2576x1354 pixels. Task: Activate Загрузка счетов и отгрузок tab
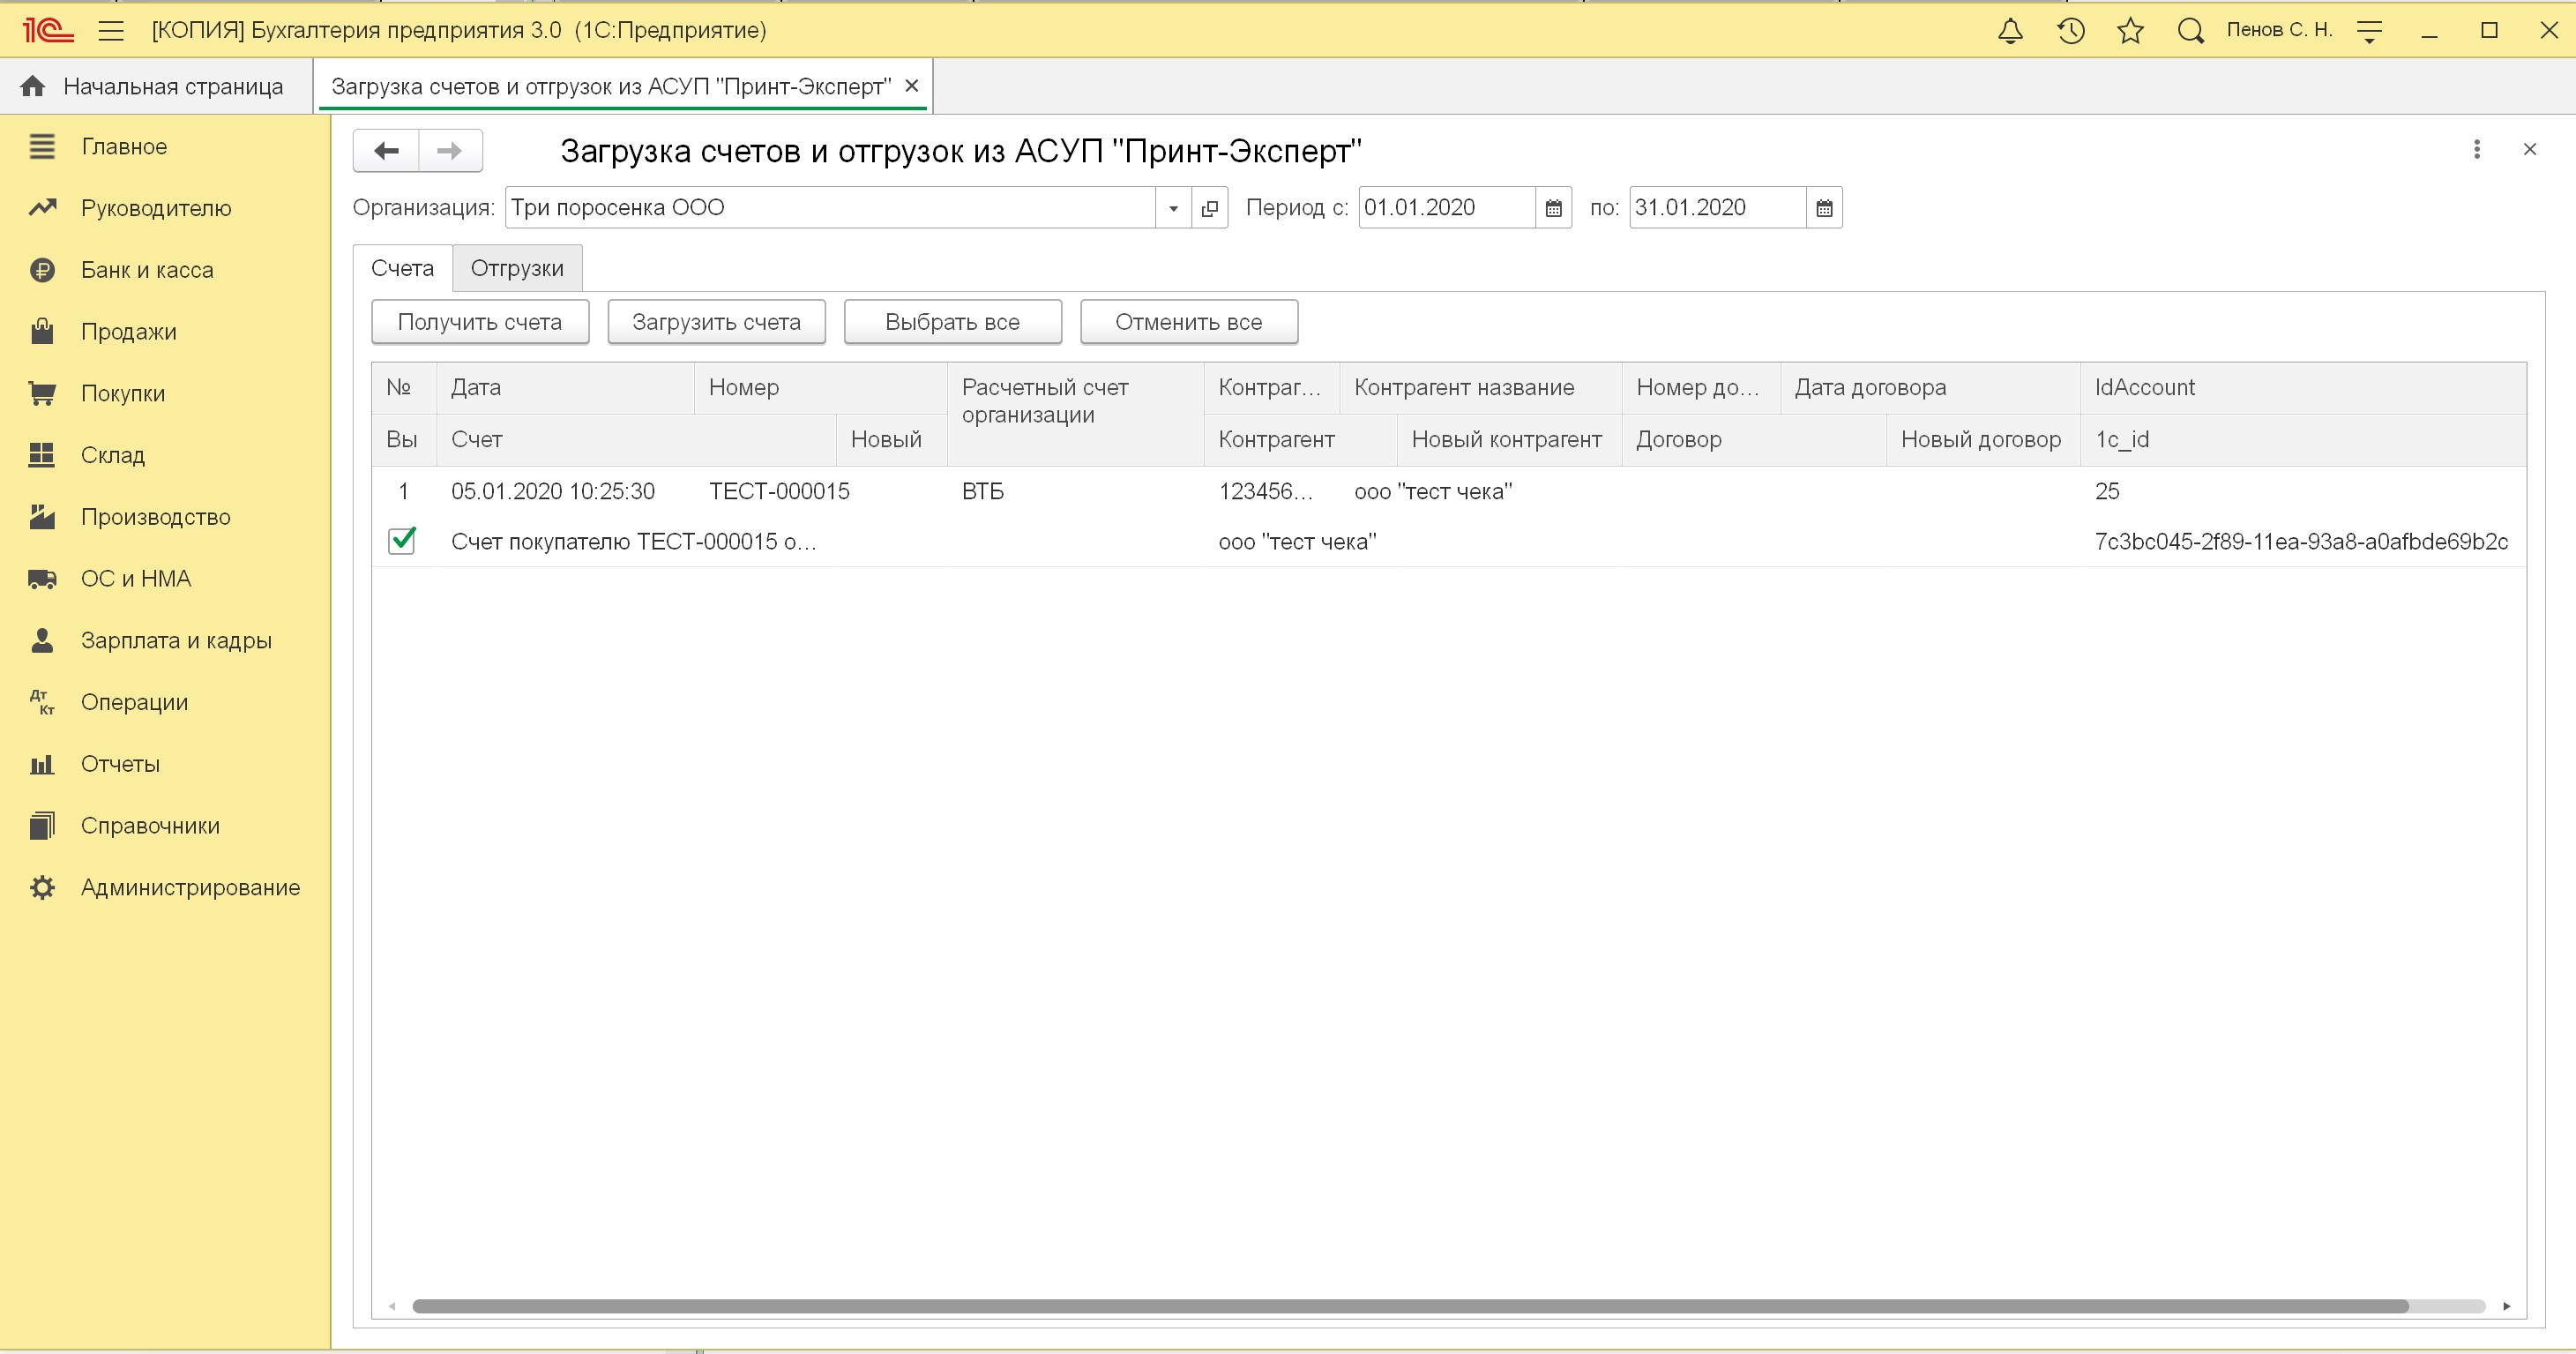coord(611,86)
